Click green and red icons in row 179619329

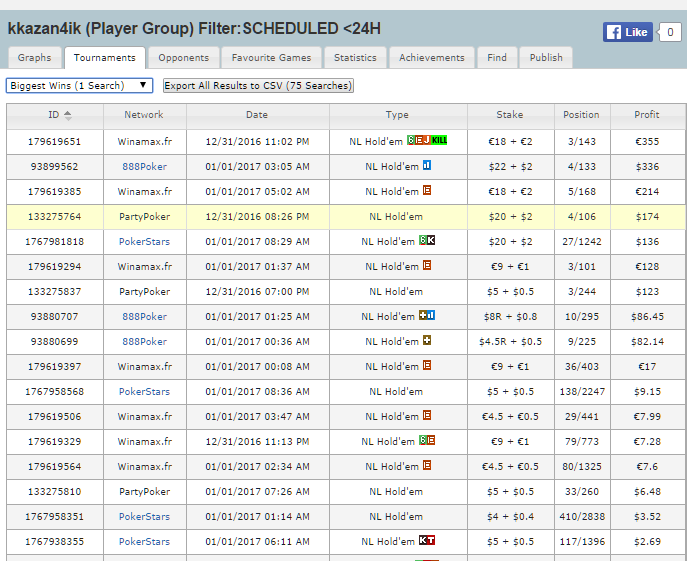point(427,440)
